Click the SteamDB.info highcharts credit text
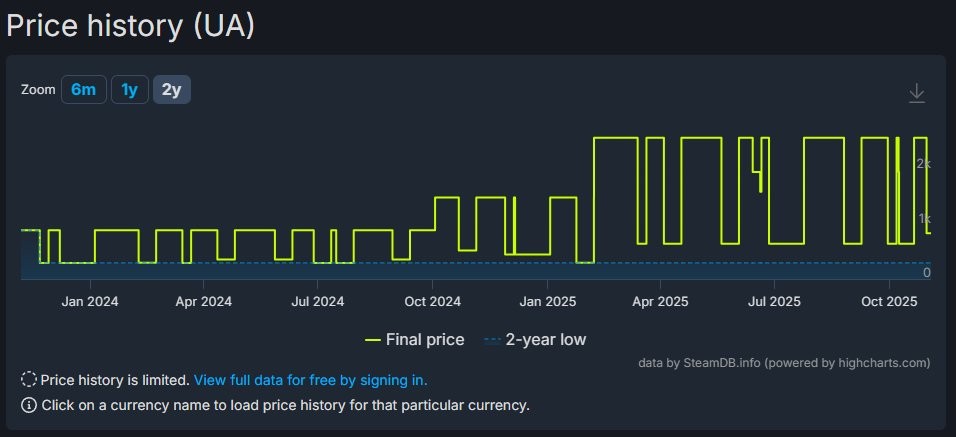956x437 pixels. (784, 362)
